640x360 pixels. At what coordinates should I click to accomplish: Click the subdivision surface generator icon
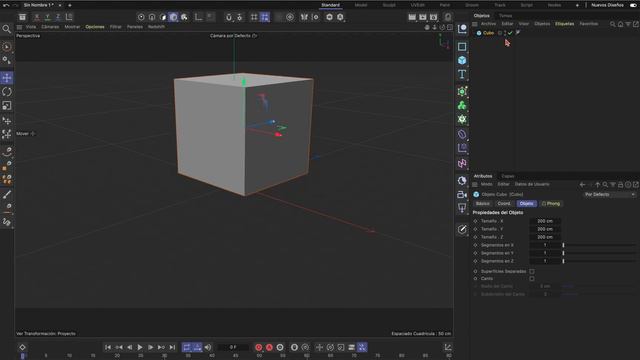(462, 91)
